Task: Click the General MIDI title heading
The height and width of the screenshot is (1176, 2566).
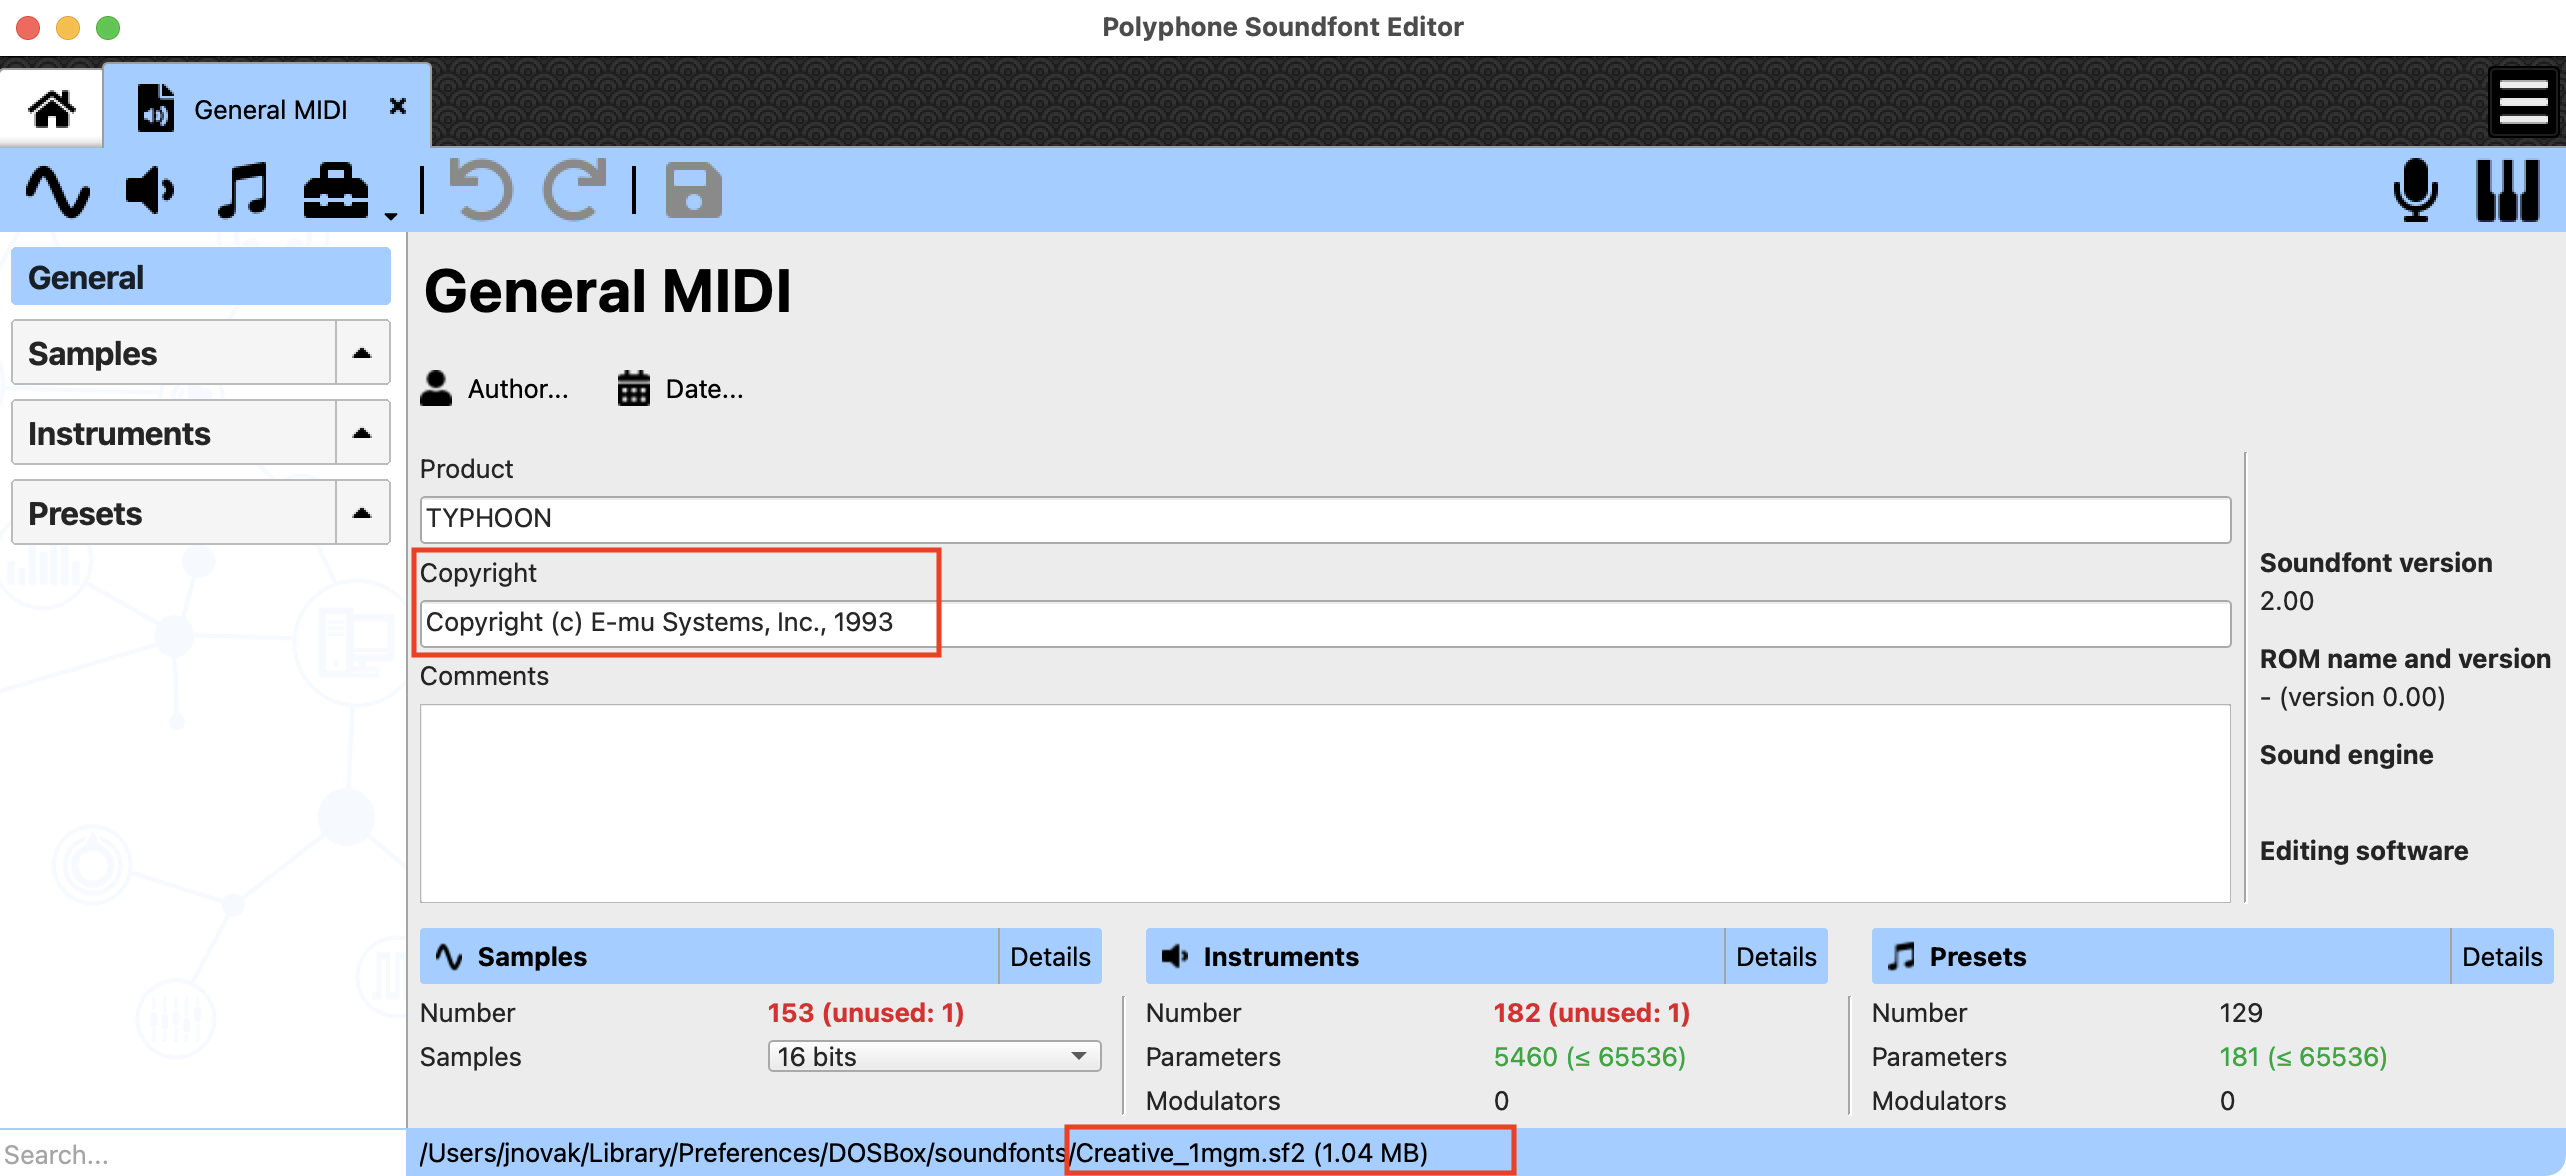Action: [x=608, y=291]
